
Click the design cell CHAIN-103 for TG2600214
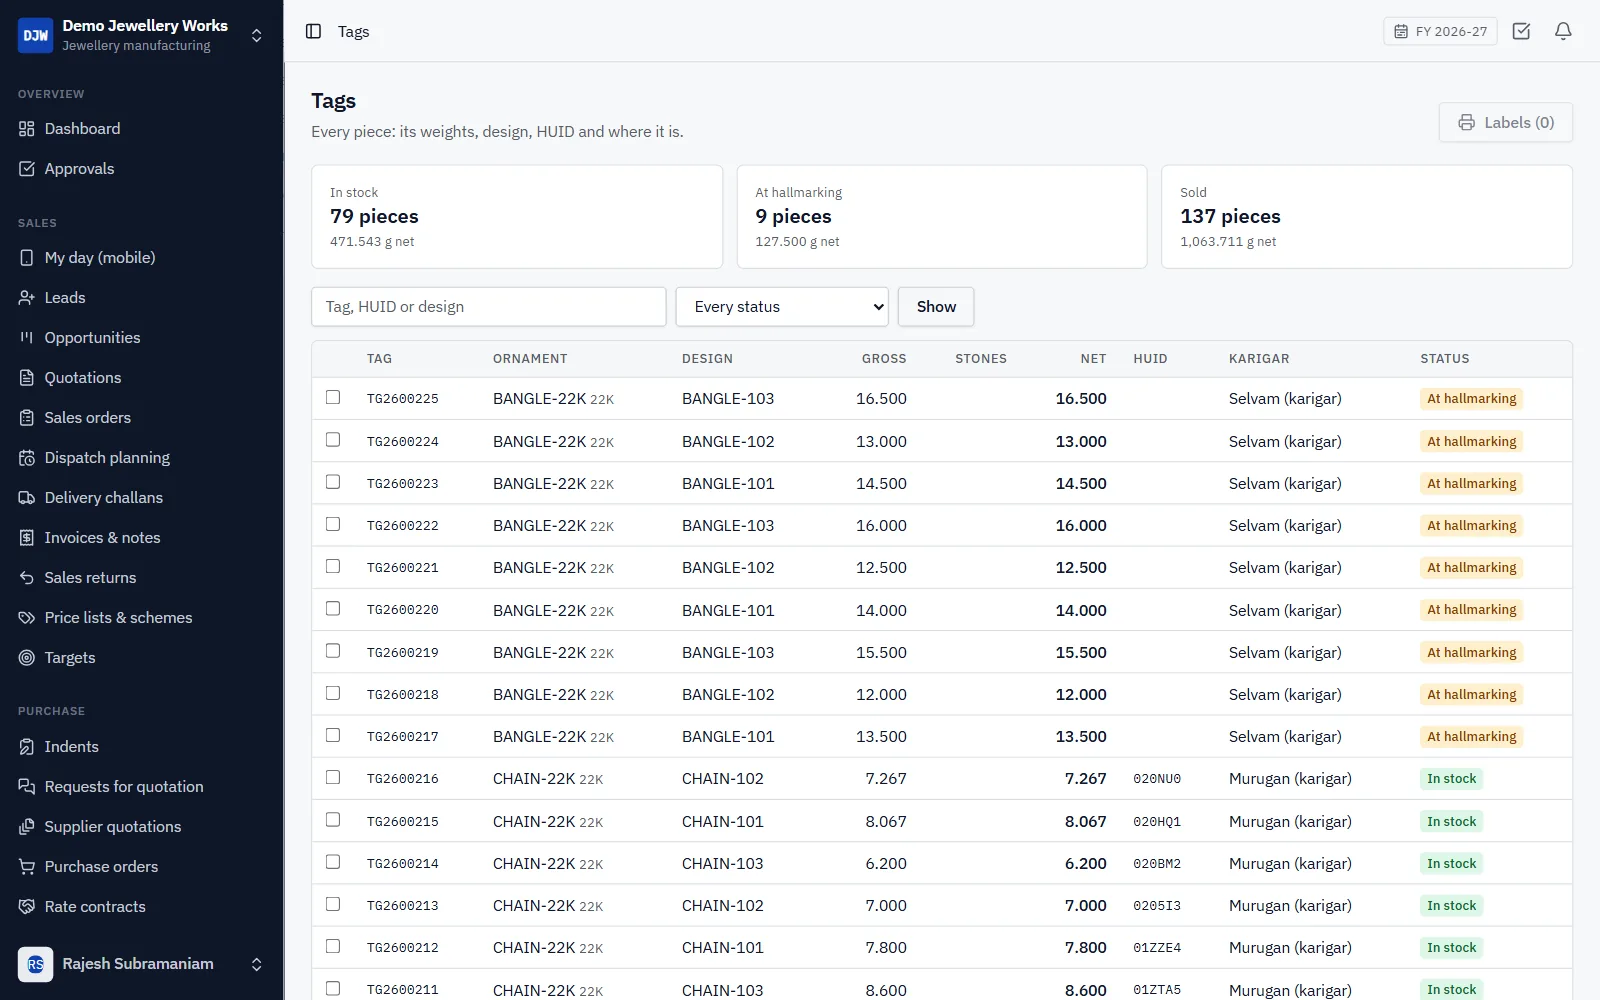coord(722,863)
